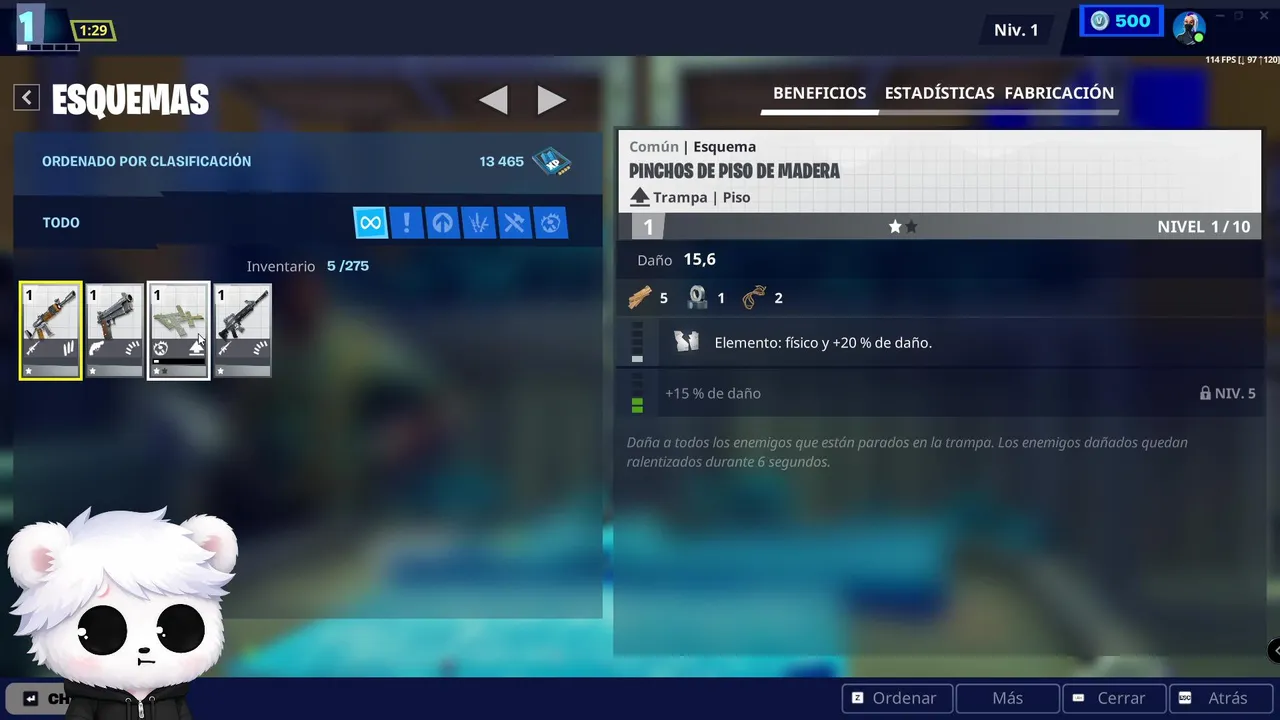
Task: Select the wooden floor spikes schematic card
Action: click(179, 331)
